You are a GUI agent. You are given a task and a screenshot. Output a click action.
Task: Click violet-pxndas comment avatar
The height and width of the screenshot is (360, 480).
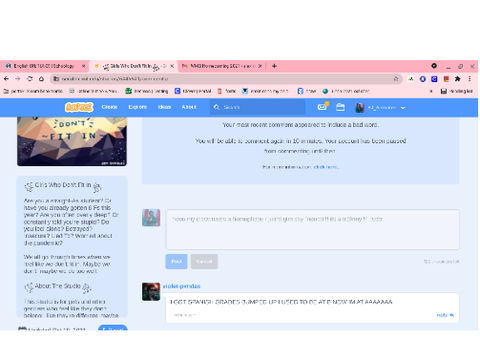pyautogui.click(x=151, y=292)
